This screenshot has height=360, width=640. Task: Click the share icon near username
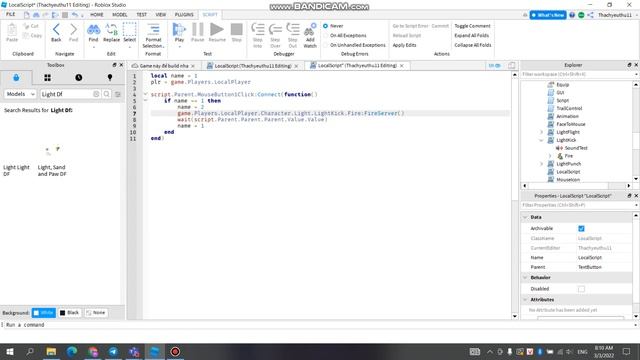591,15
